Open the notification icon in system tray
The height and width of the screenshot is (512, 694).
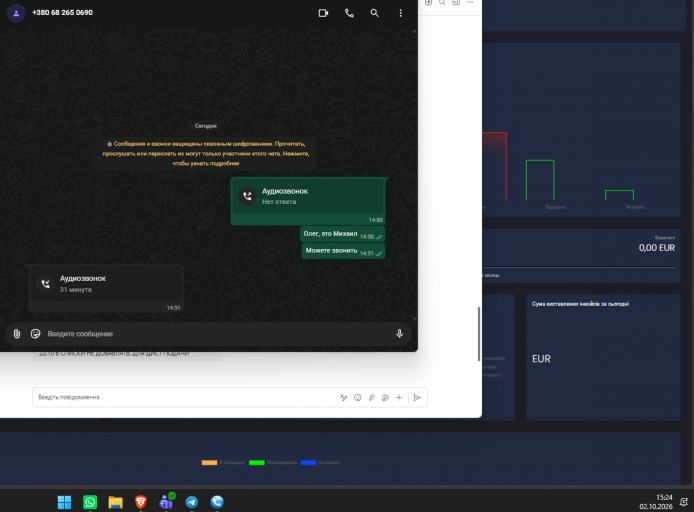click(684, 502)
